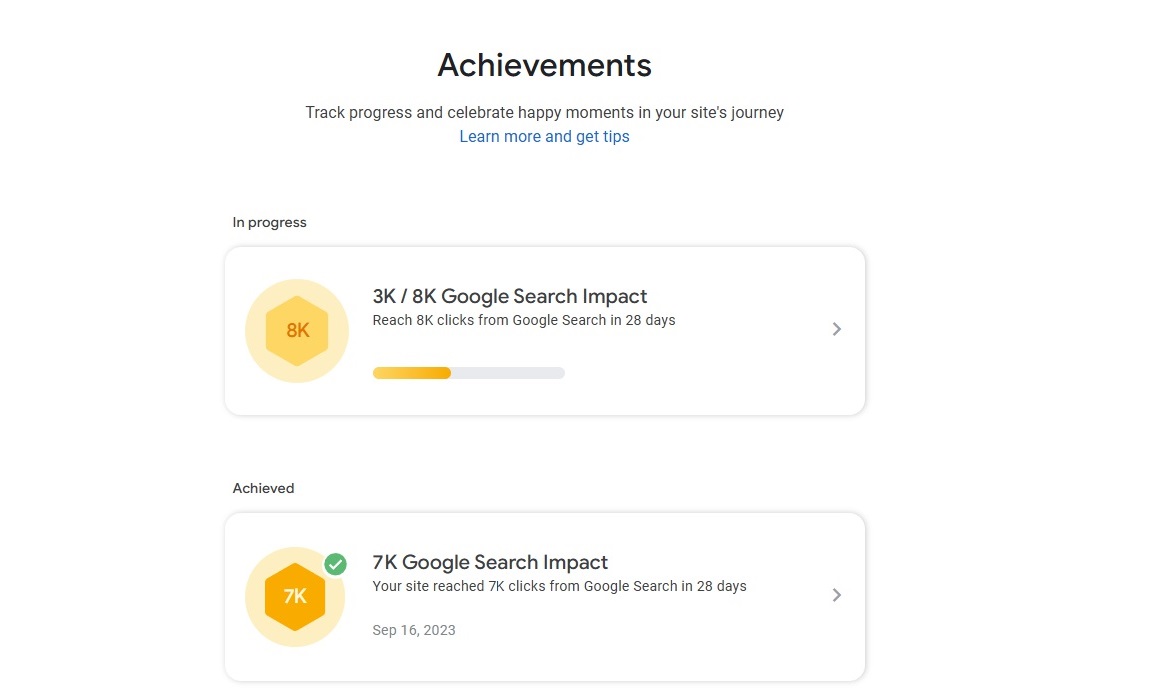Click the 7K Google Search Impact heading
Screen dimensions: 1170x695
tap(490, 562)
